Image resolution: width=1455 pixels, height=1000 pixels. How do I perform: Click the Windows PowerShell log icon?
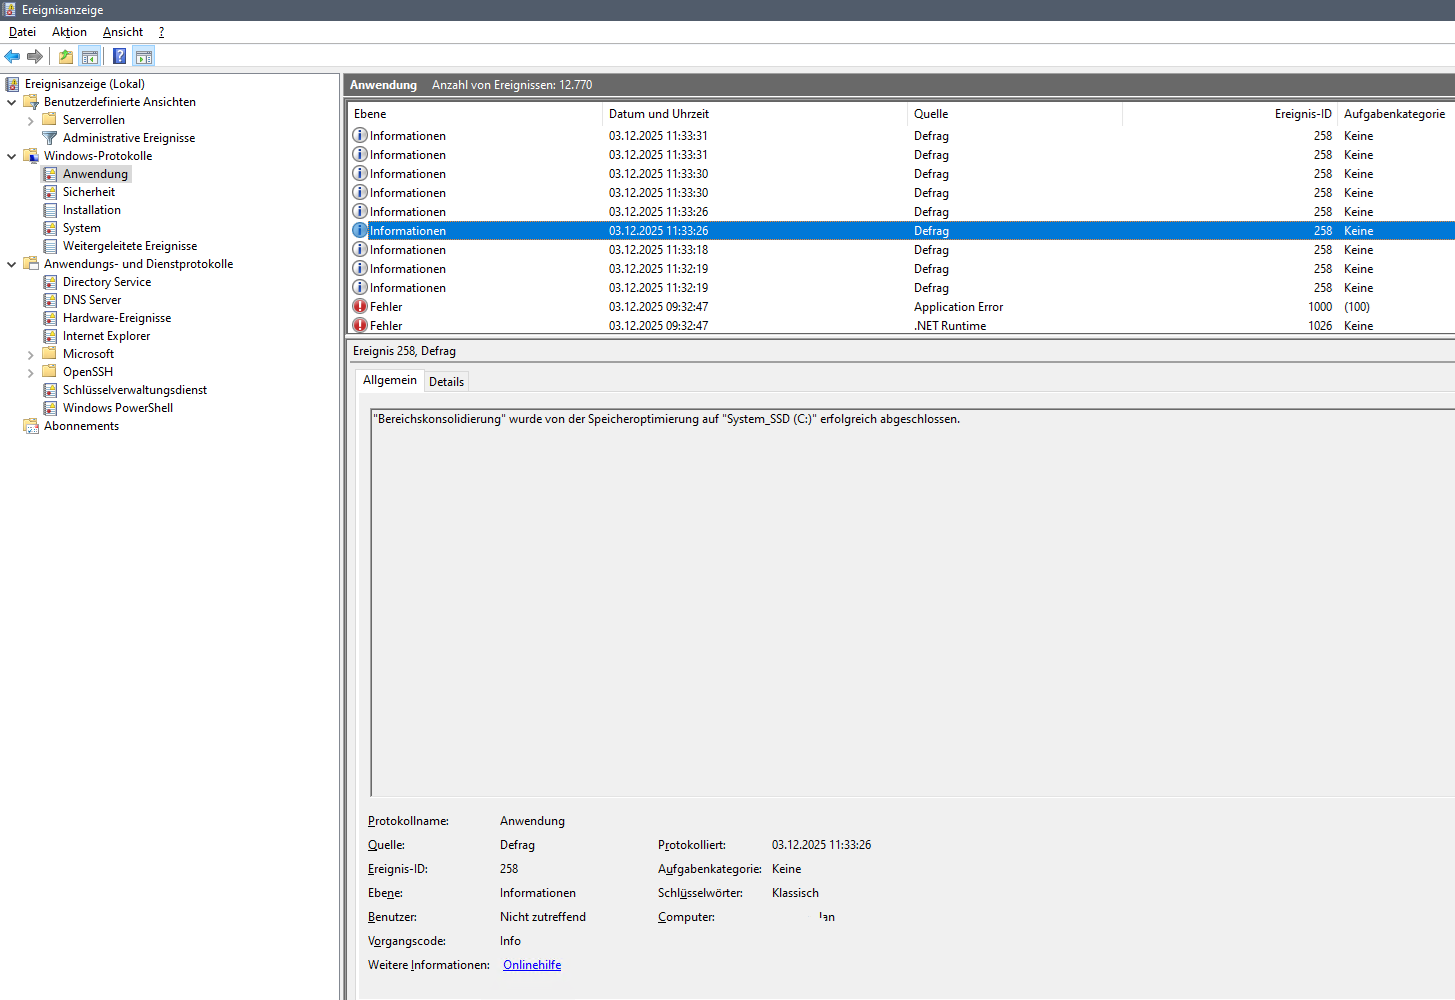click(50, 408)
